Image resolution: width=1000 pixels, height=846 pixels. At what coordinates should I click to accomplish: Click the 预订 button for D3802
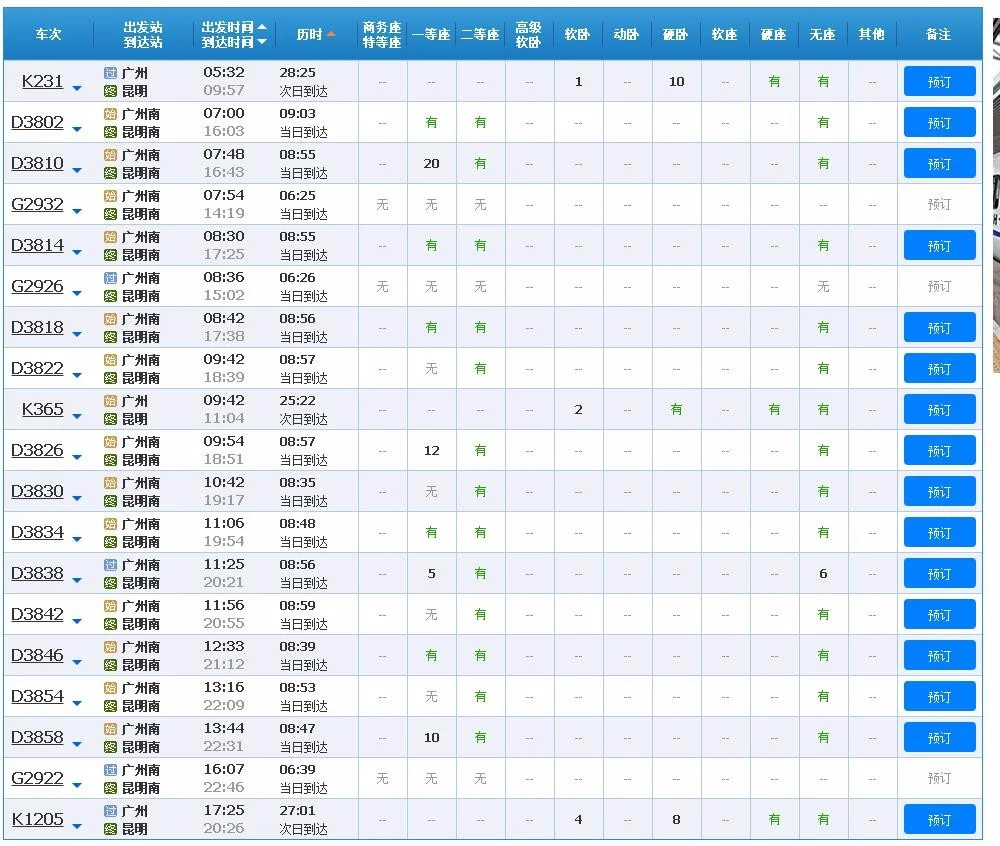[938, 122]
